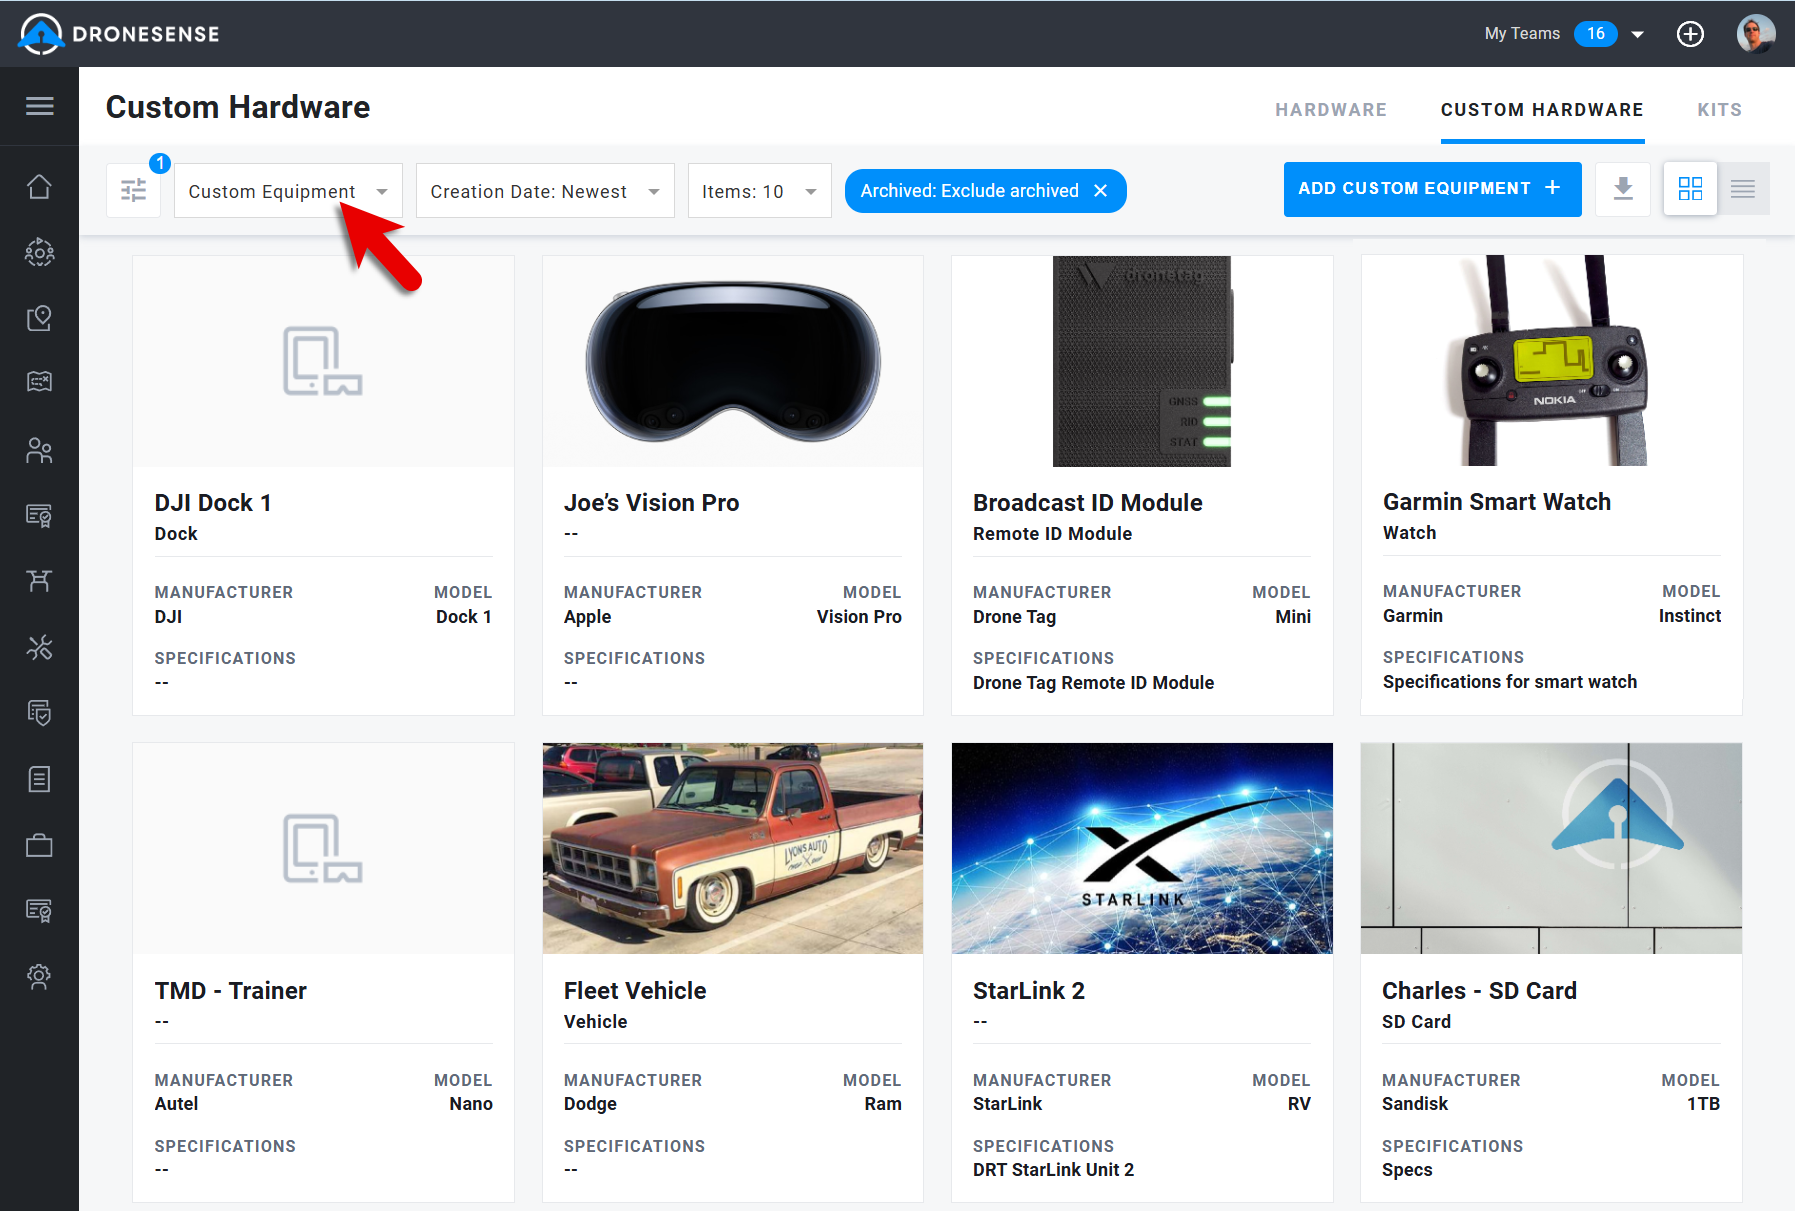Click the 'Dodge' manufacturer value
This screenshot has width=1795, height=1211.
coord(590,1104)
